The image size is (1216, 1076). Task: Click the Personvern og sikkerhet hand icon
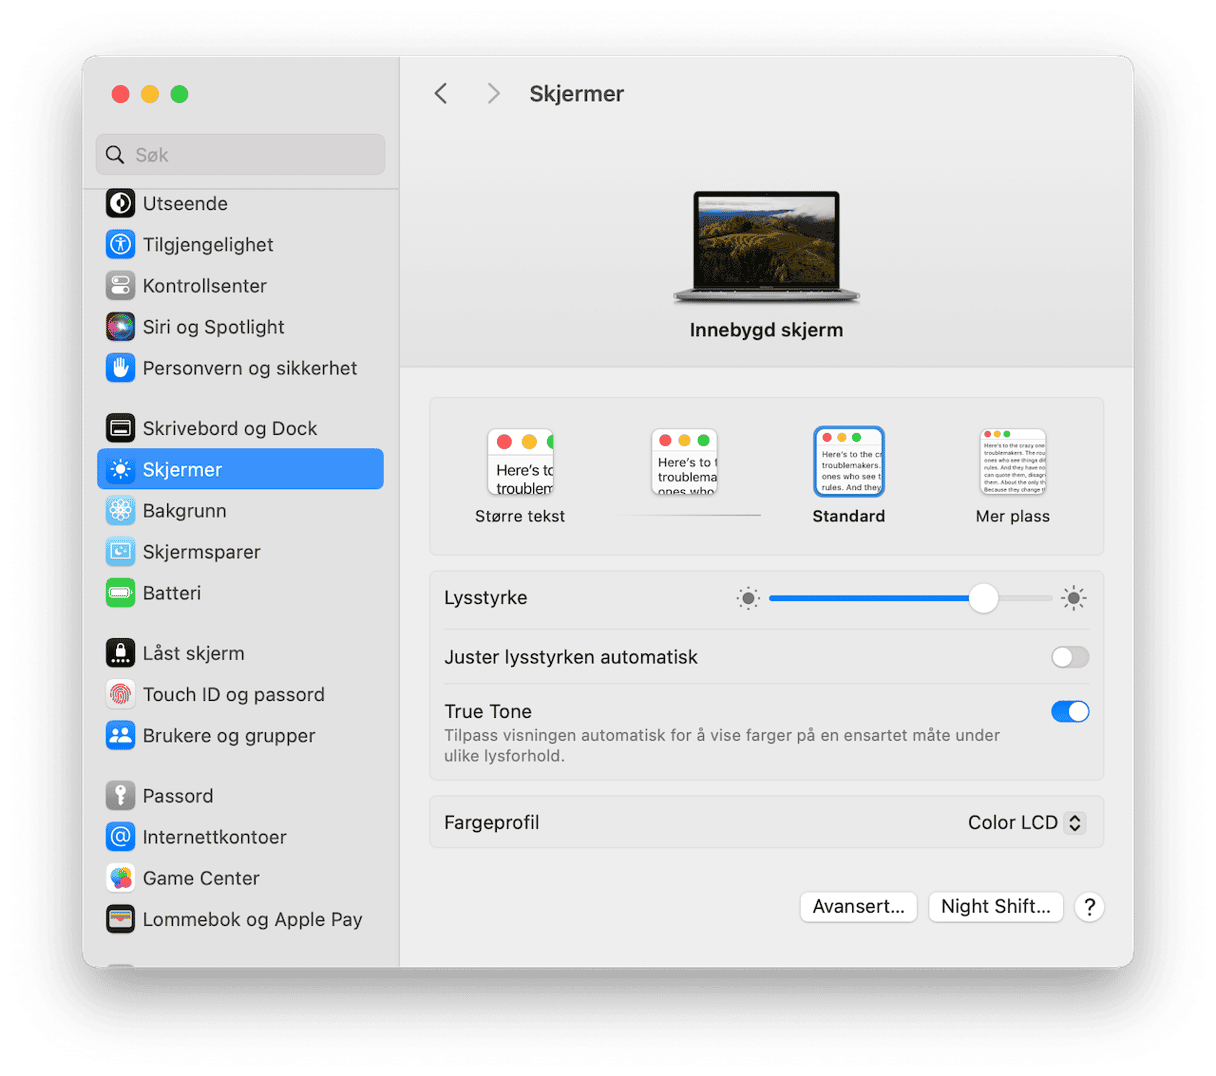click(x=120, y=368)
